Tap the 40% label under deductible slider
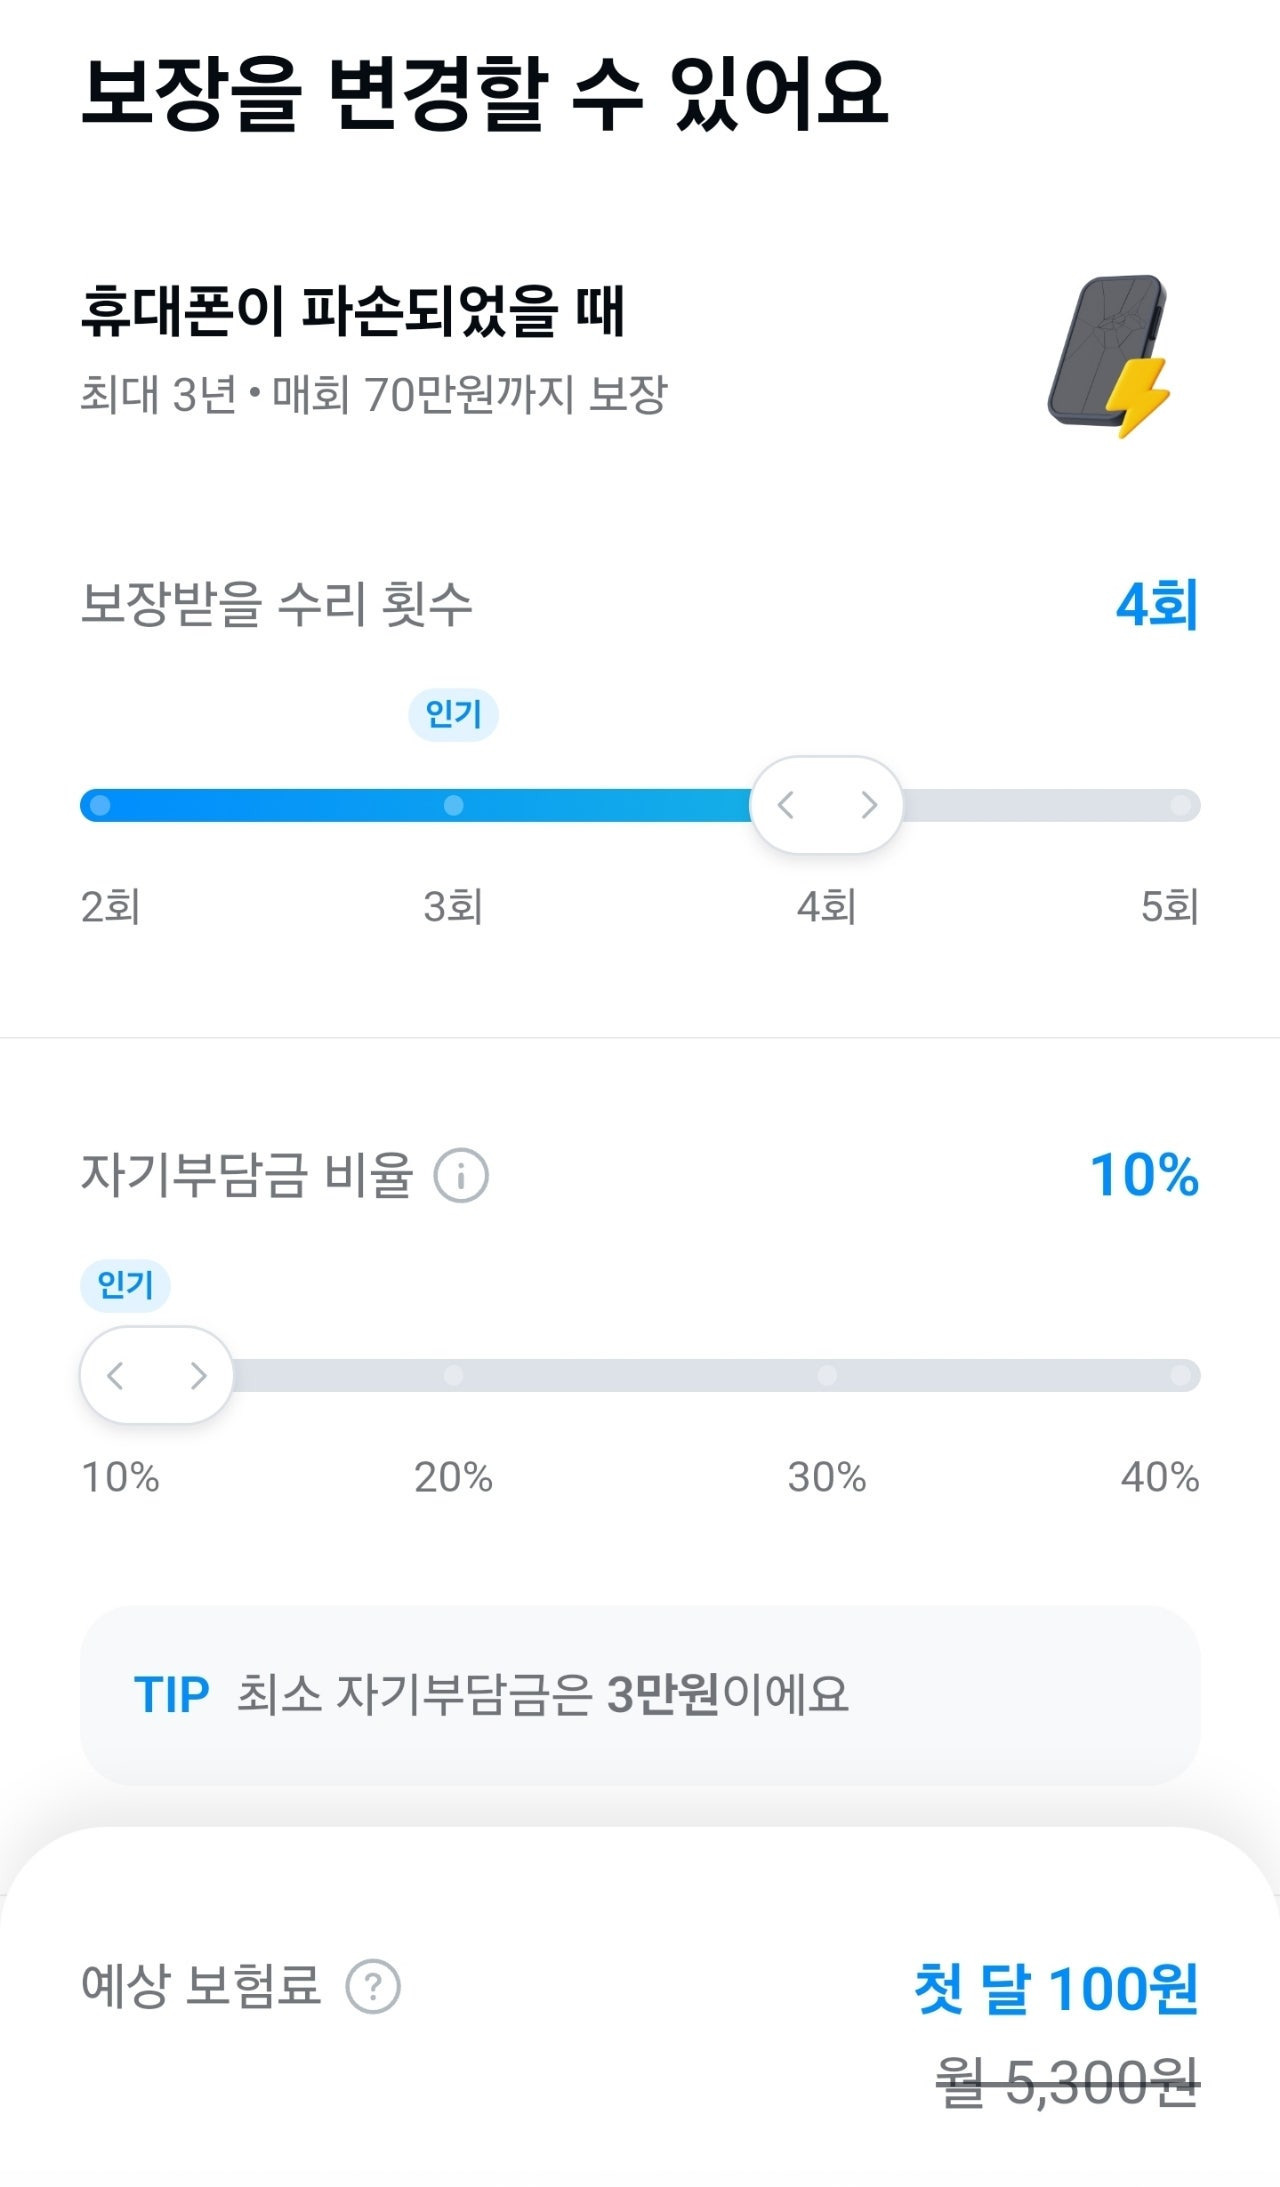Viewport: 1280px width, 2187px height. [x=1159, y=1477]
